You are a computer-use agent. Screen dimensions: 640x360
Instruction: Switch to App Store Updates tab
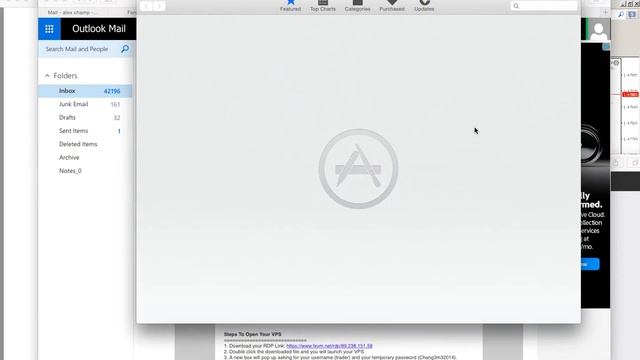pos(424,6)
